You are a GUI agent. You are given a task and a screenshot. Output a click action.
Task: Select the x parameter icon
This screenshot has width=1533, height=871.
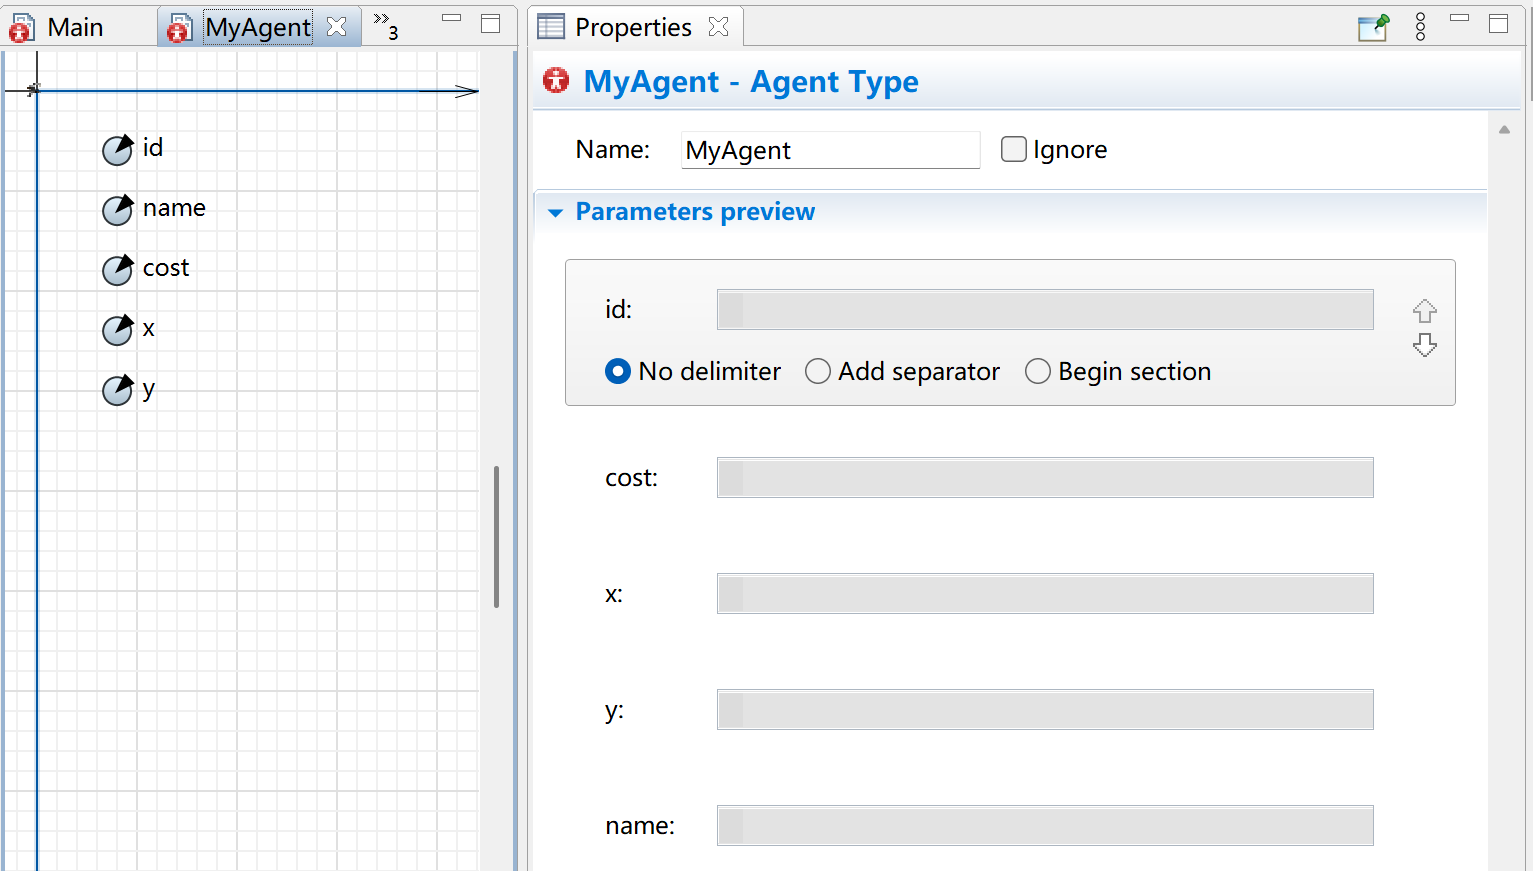[117, 330]
